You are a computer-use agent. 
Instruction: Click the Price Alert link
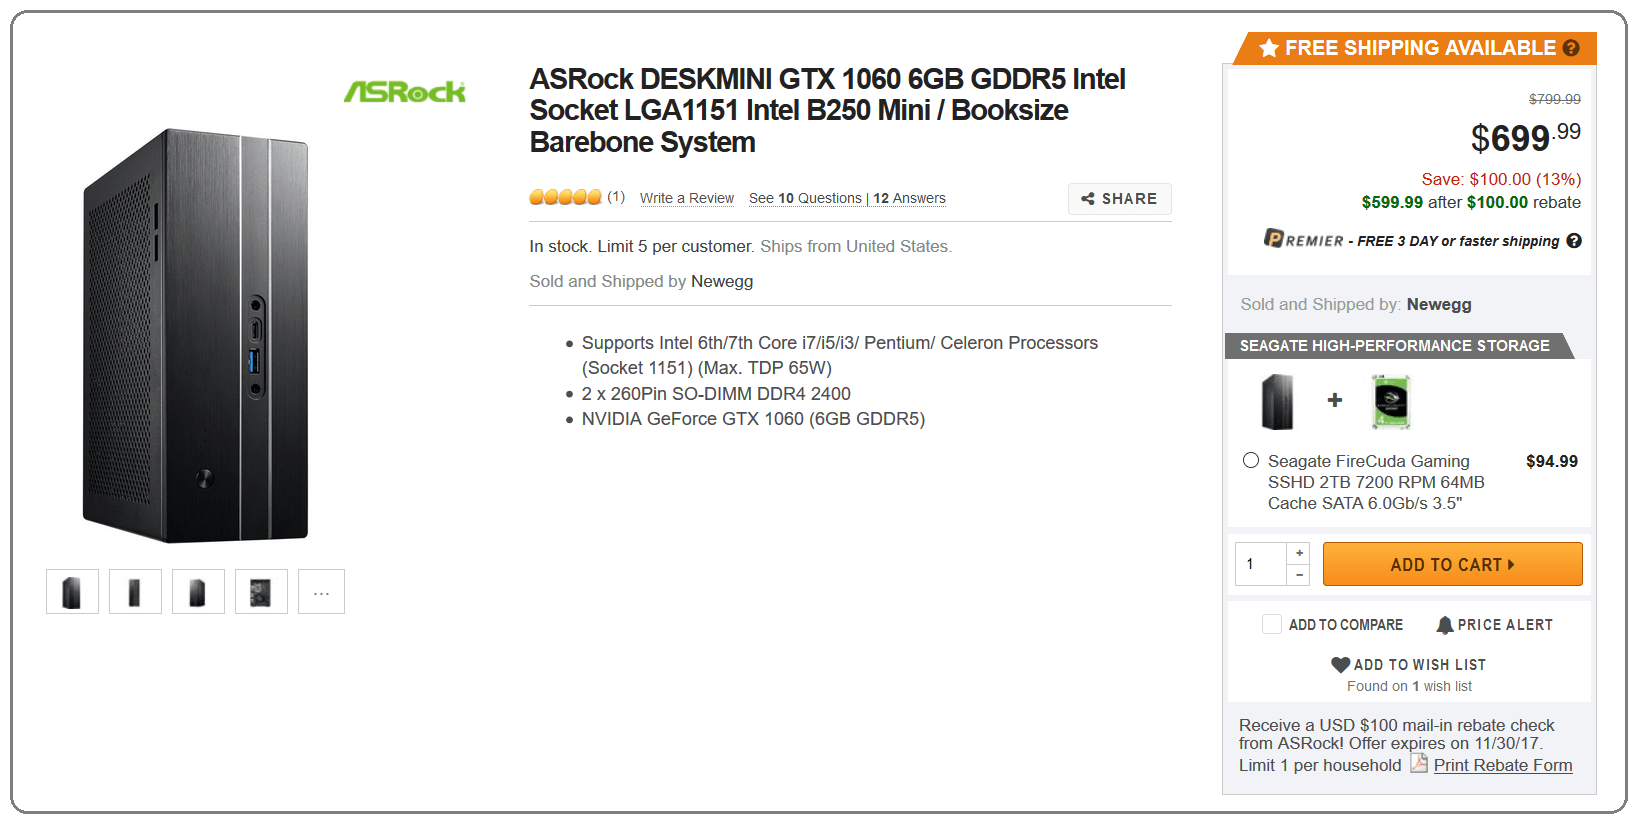[x=1505, y=625]
